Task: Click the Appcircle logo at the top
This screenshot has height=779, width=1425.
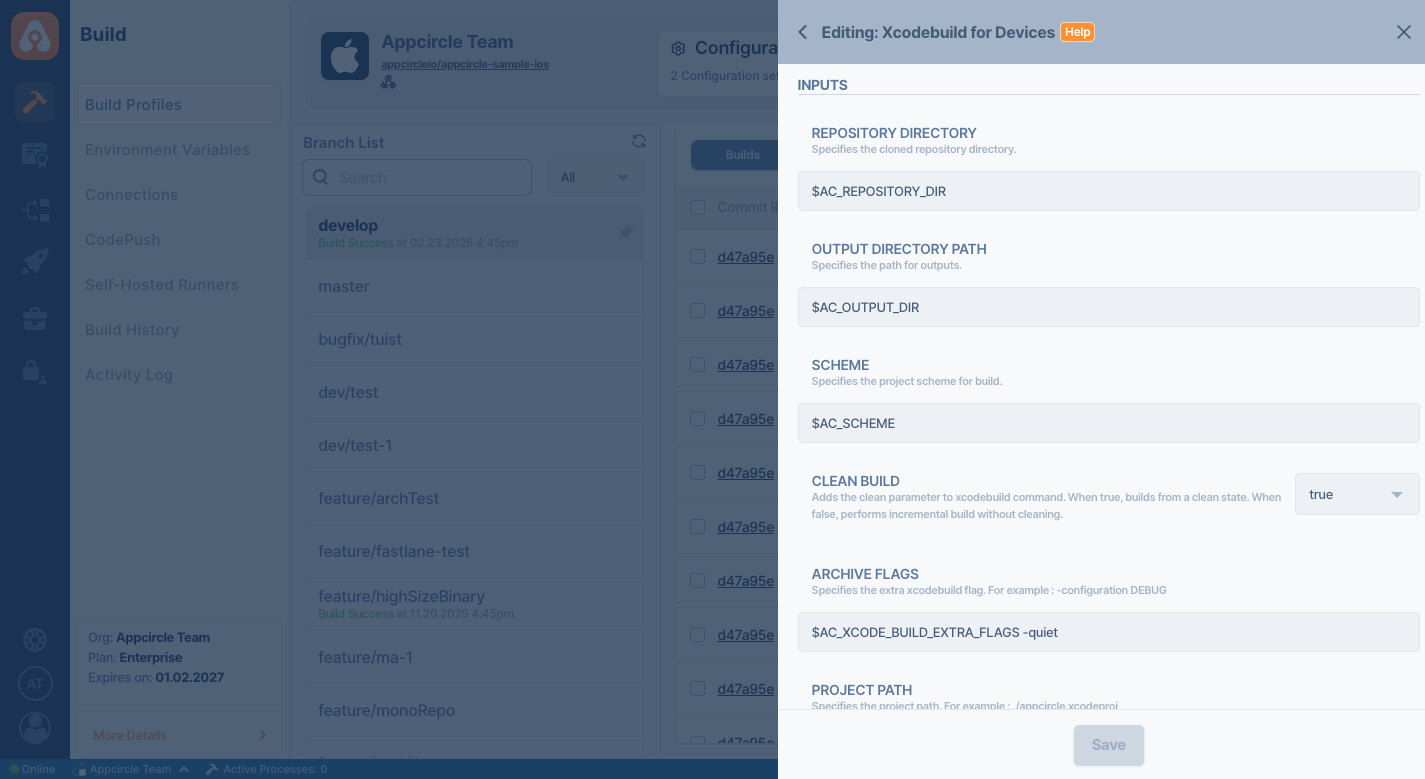Action: point(35,35)
